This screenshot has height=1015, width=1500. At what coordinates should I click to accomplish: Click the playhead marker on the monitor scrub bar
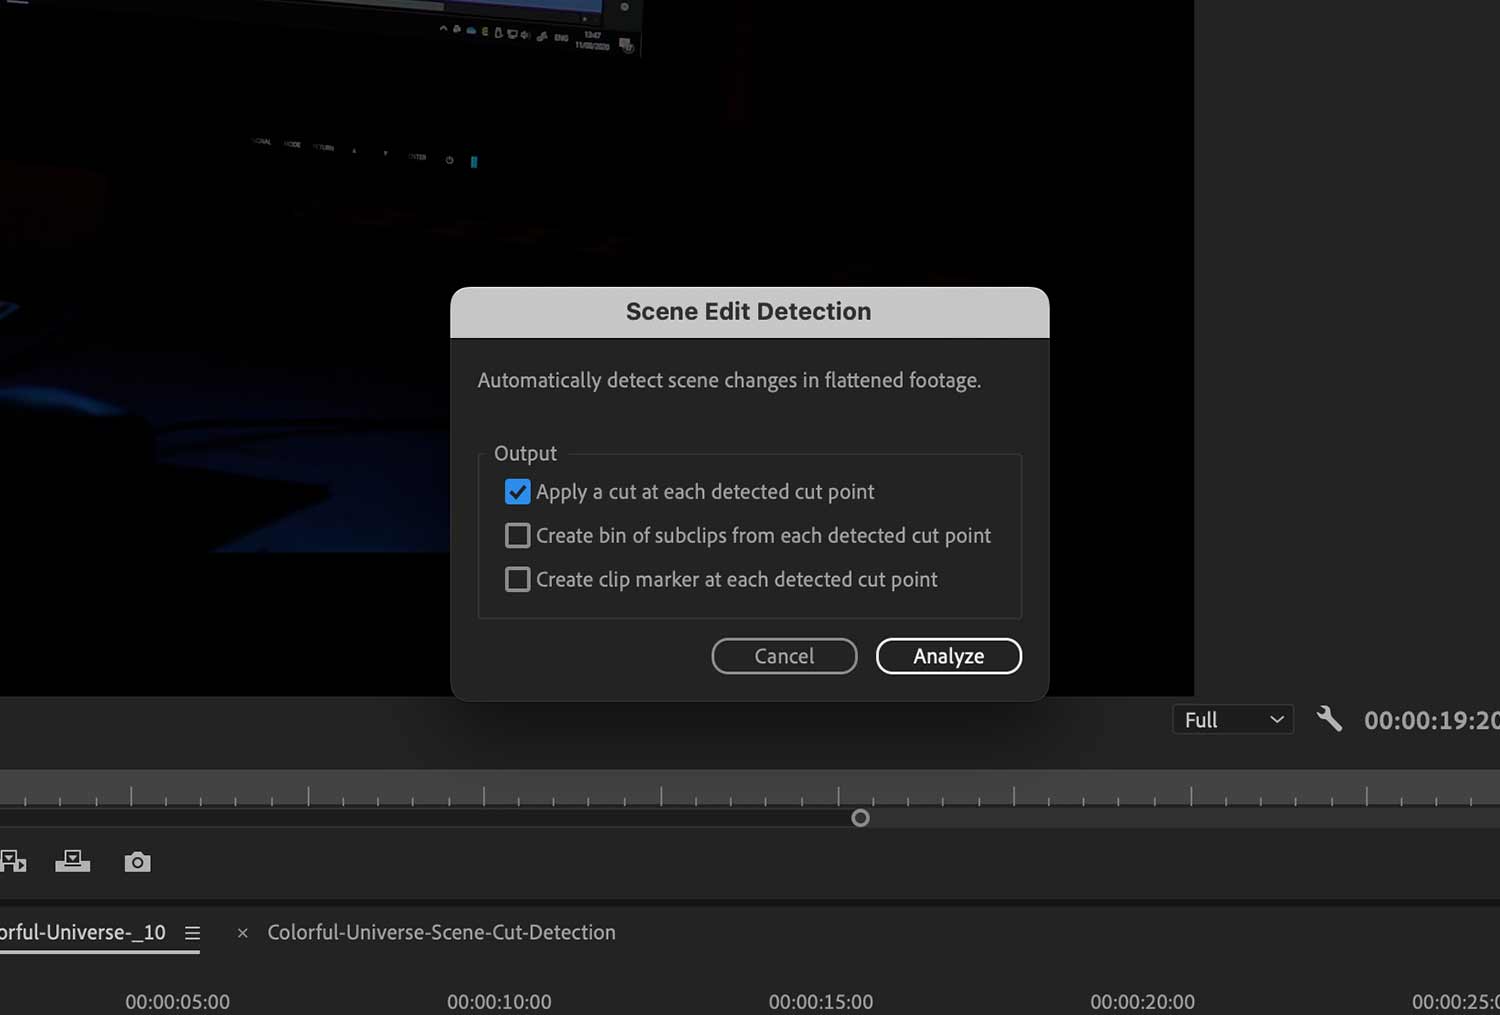coord(860,817)
